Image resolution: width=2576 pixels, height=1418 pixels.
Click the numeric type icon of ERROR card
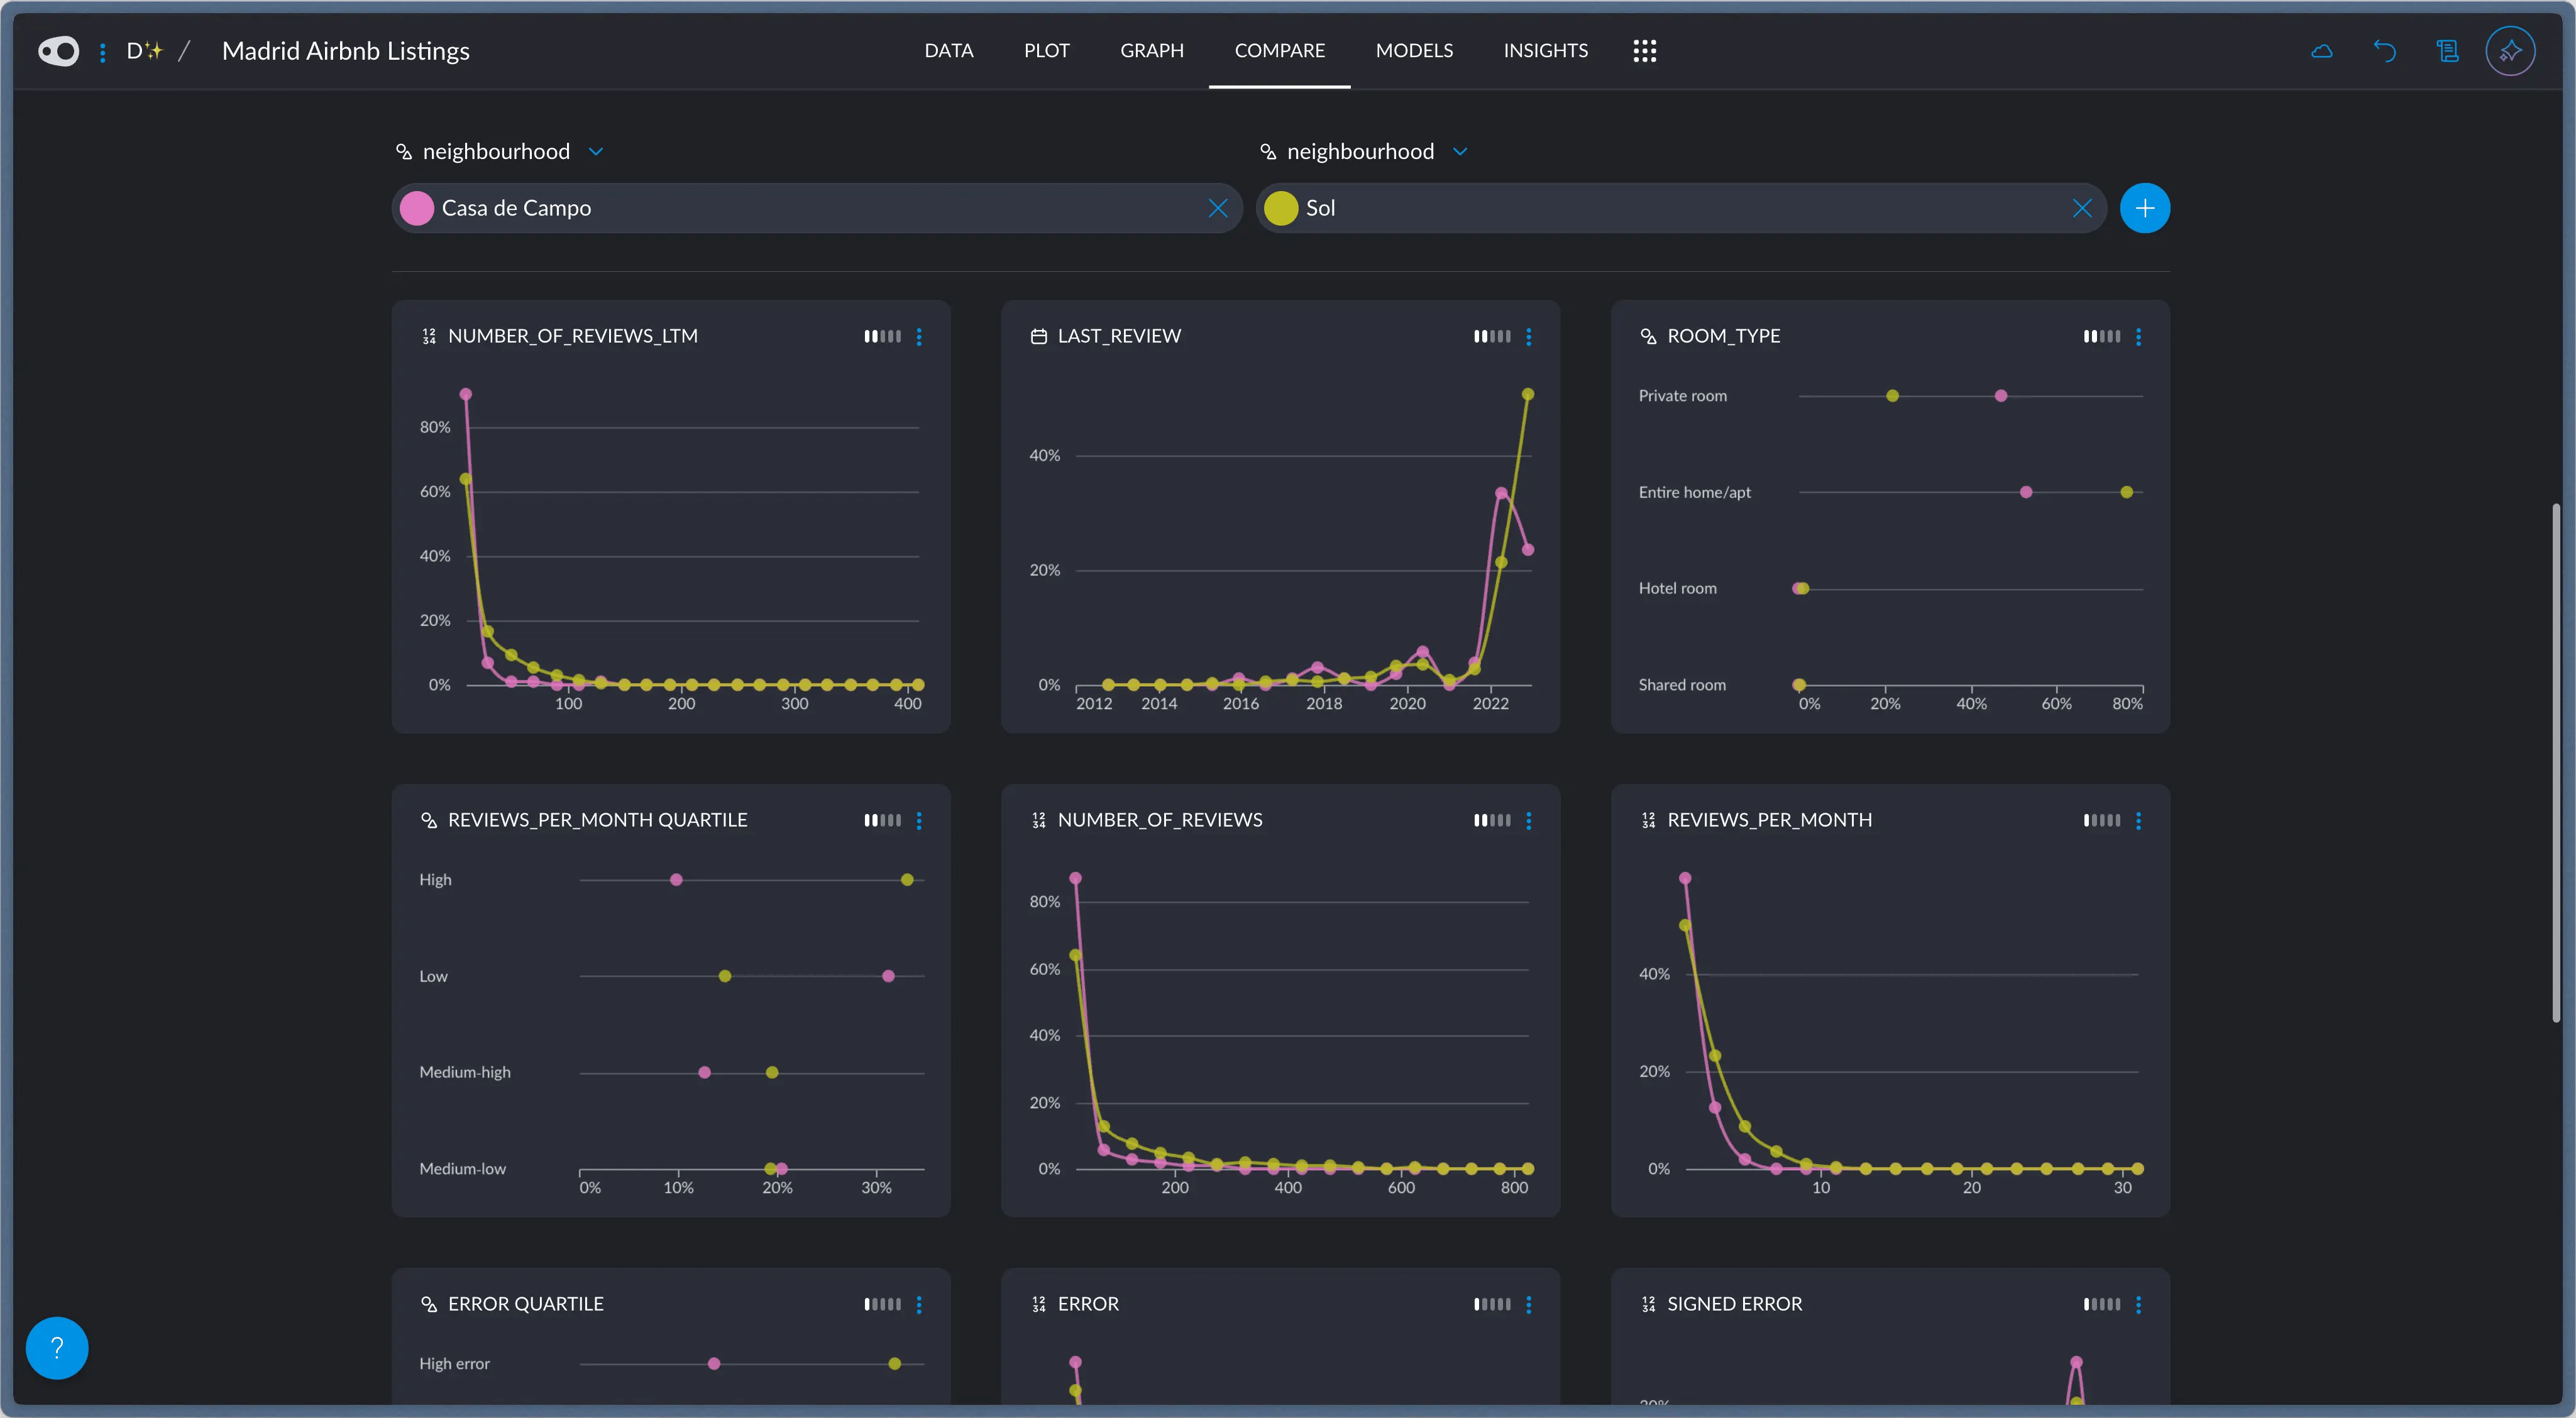pos(1039,1305)
